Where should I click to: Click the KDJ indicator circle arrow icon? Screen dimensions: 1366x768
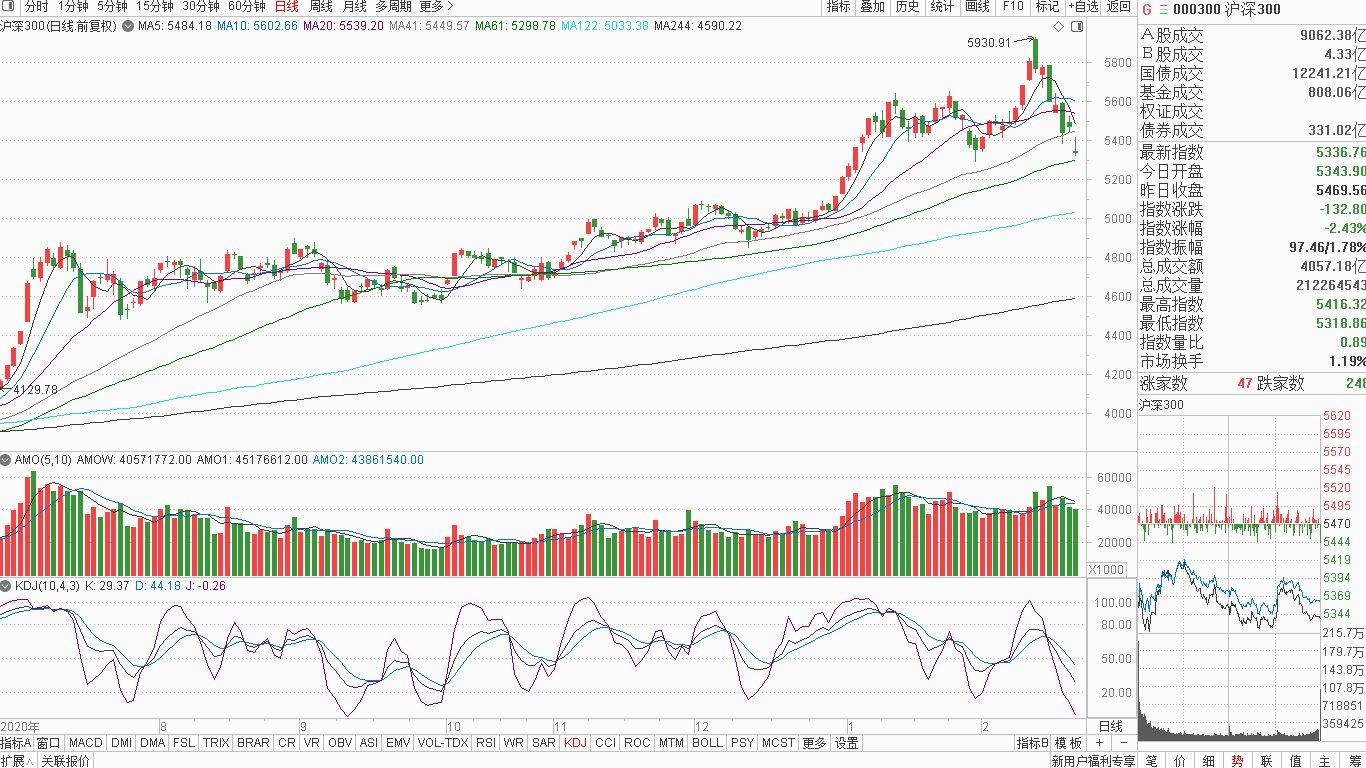pyautogui.click(x=6, y=585)
